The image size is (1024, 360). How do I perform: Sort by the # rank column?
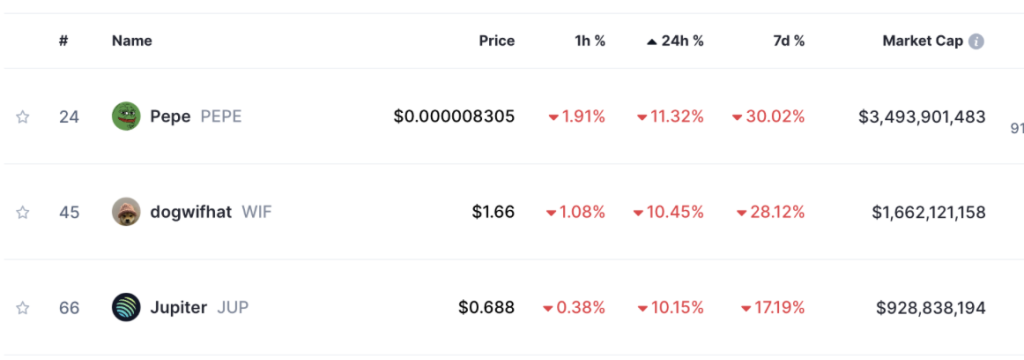click(63, 41)
